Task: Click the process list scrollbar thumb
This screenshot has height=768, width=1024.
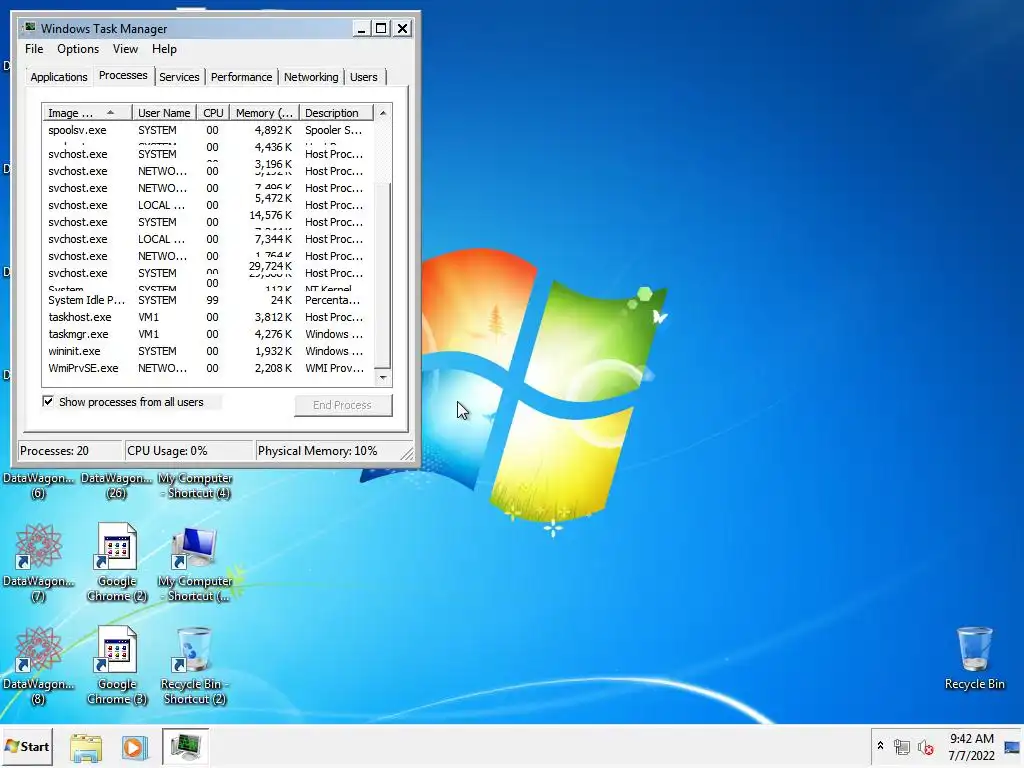Action: pos(383,278)
